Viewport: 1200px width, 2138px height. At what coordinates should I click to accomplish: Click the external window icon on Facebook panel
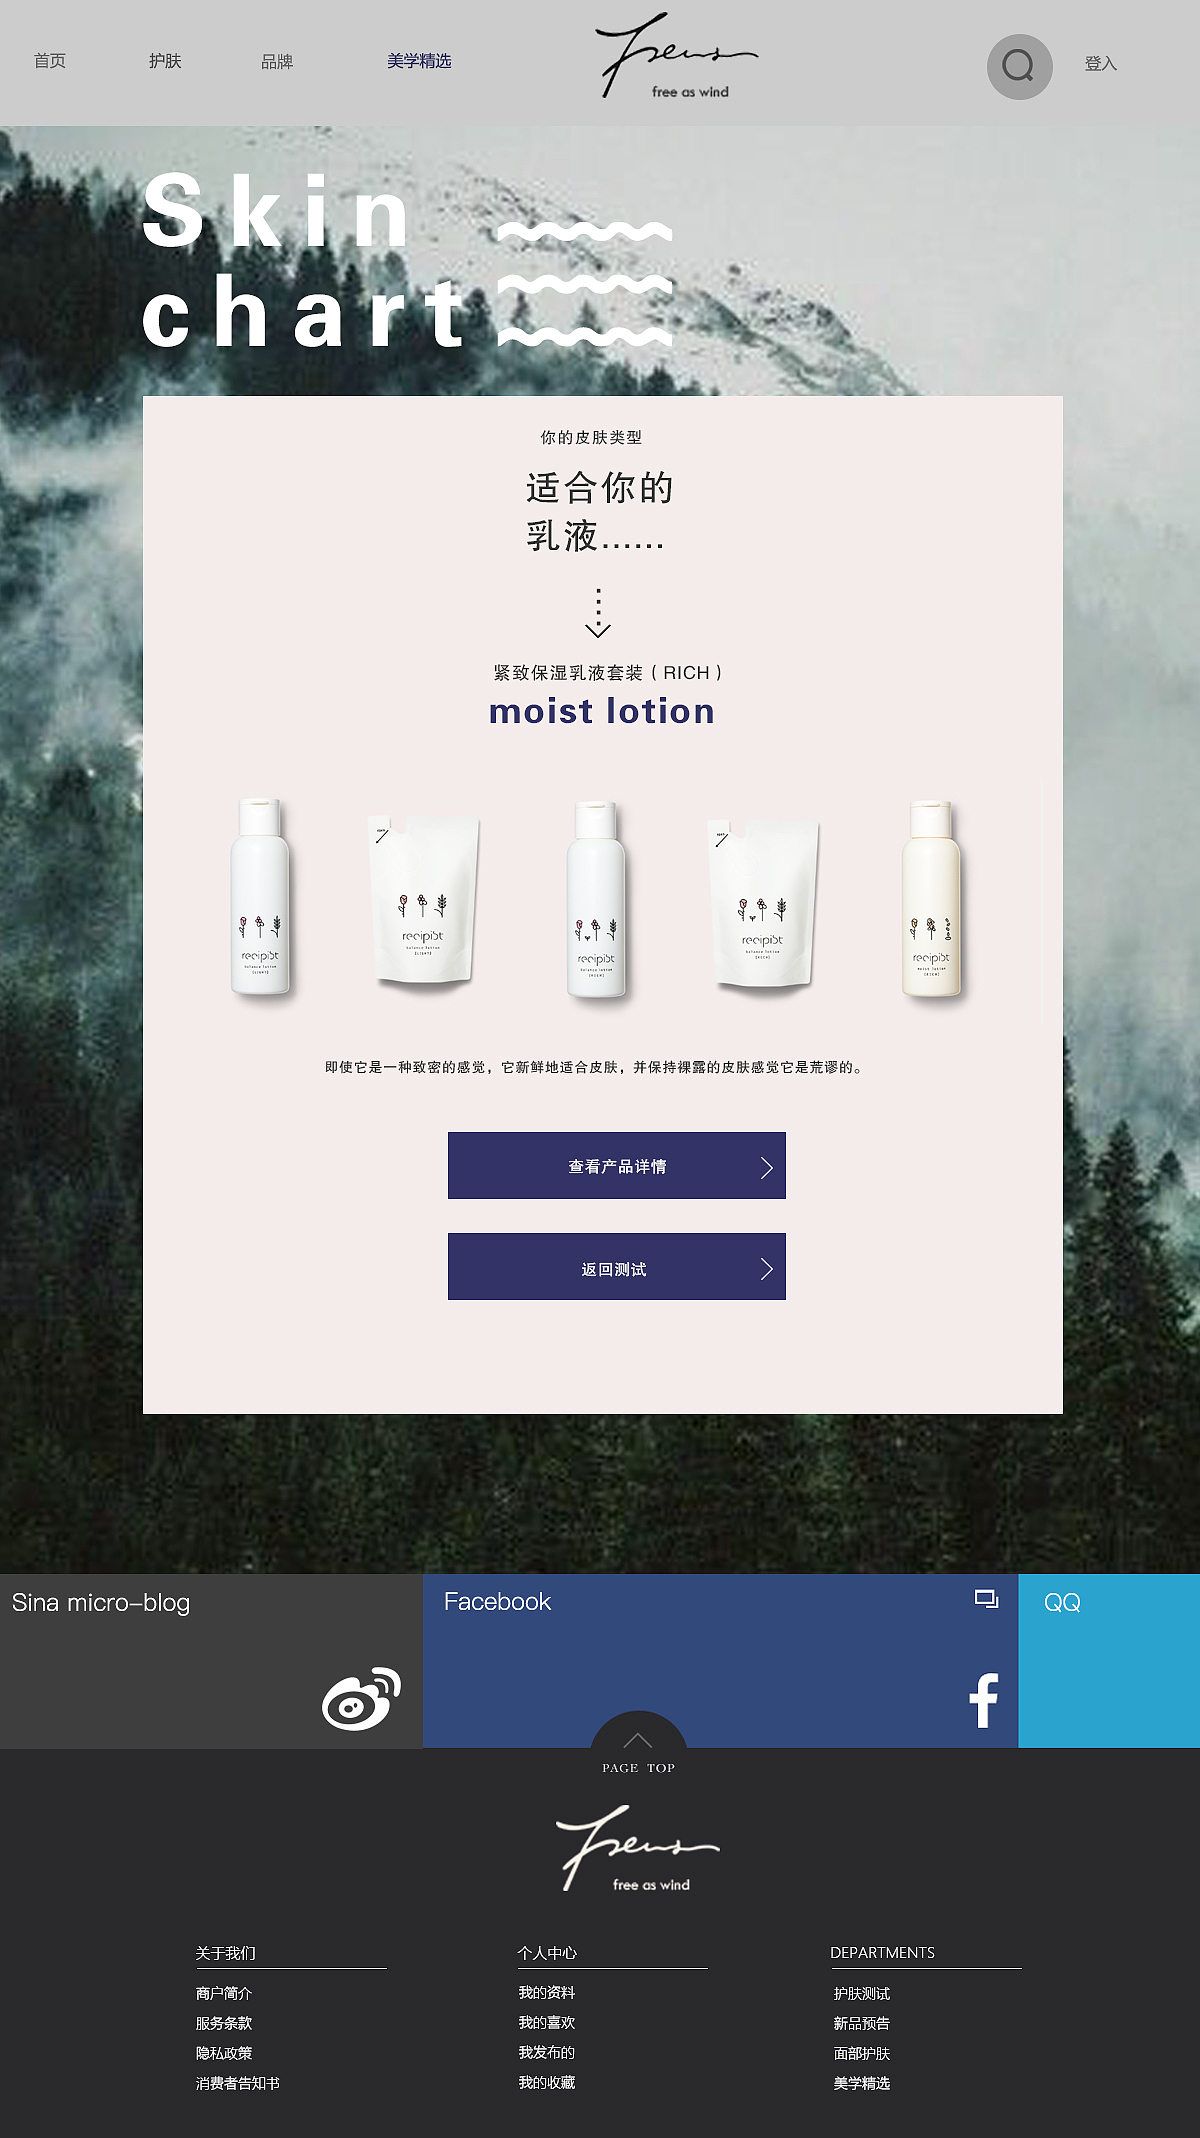986,1599
